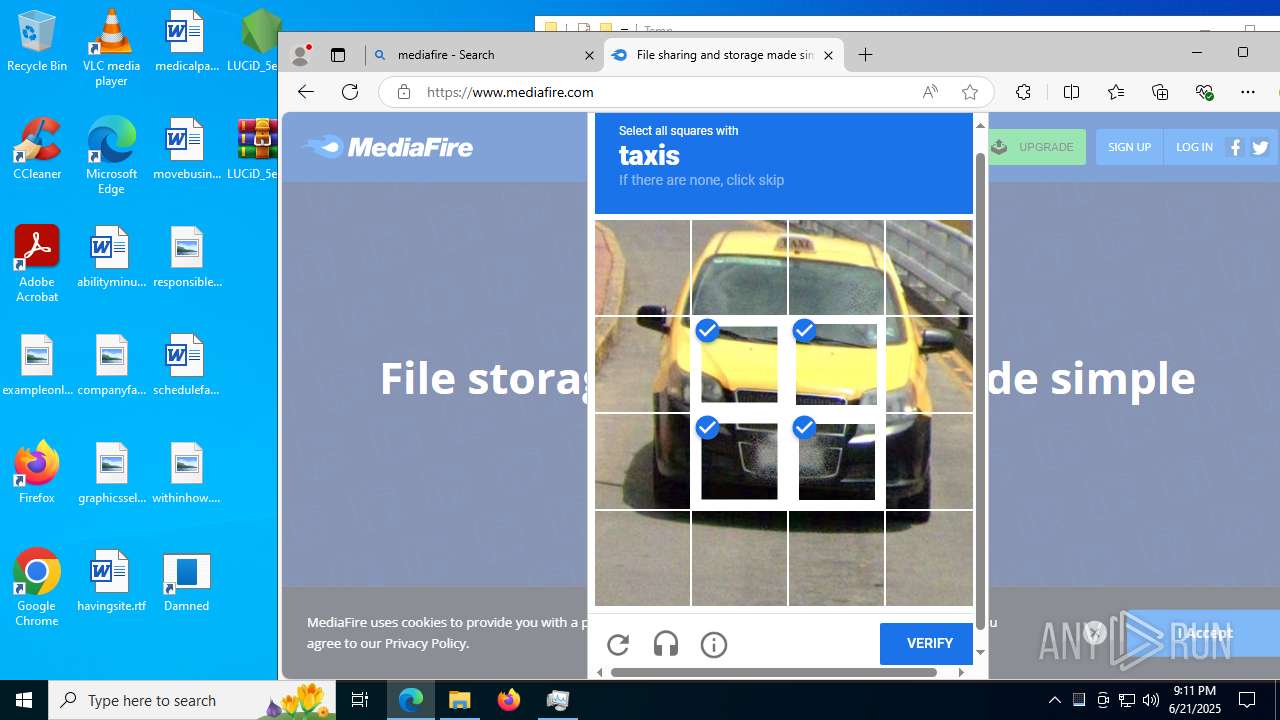1280x720 pixels.
Task: Deselect the checked yellow hood tile by the right headlight
Action: point(836,364)
